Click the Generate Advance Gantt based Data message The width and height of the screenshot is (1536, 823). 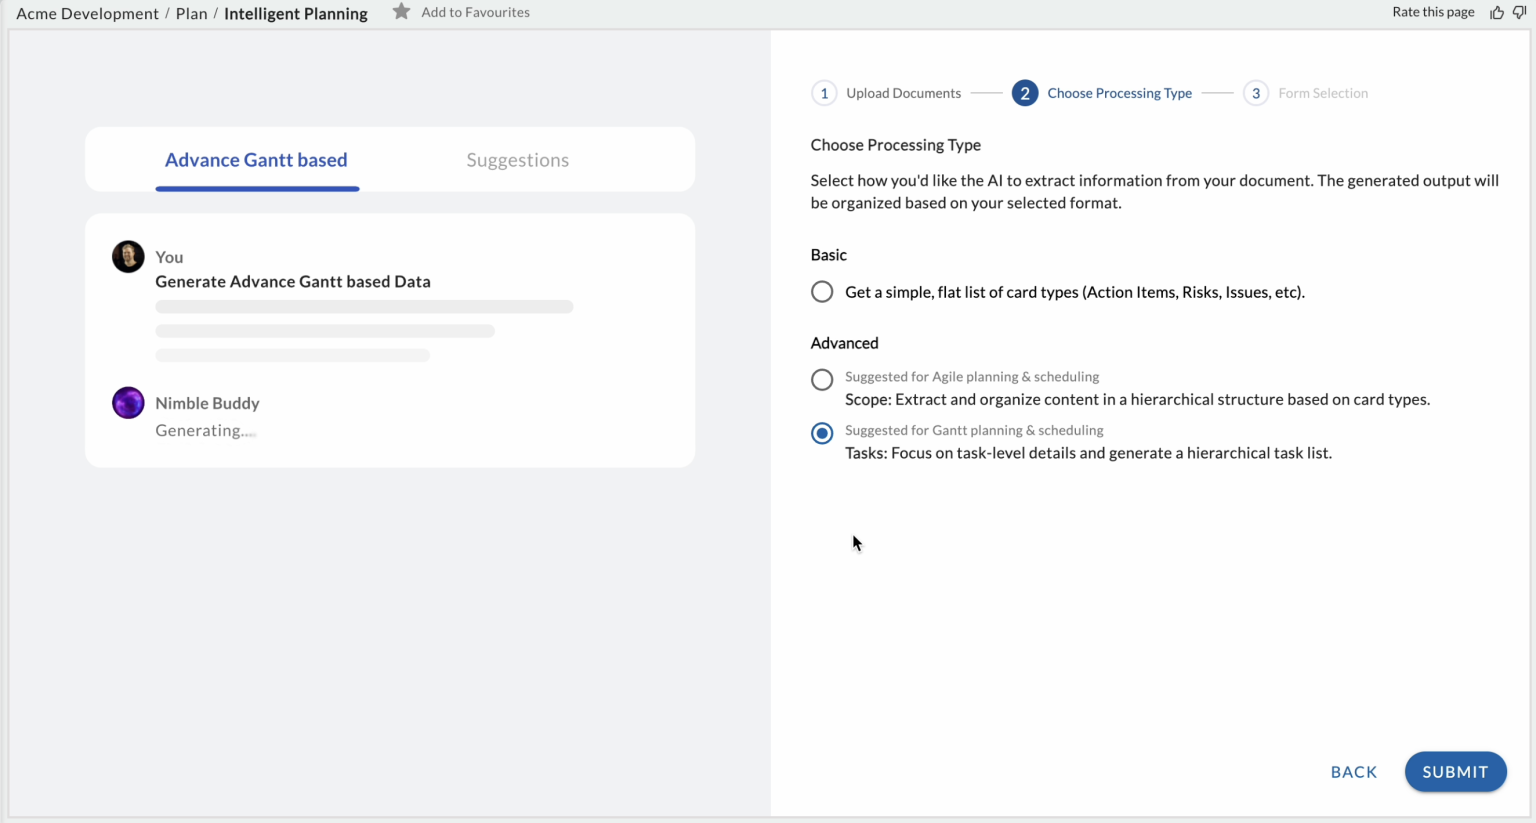click(293, 281)
